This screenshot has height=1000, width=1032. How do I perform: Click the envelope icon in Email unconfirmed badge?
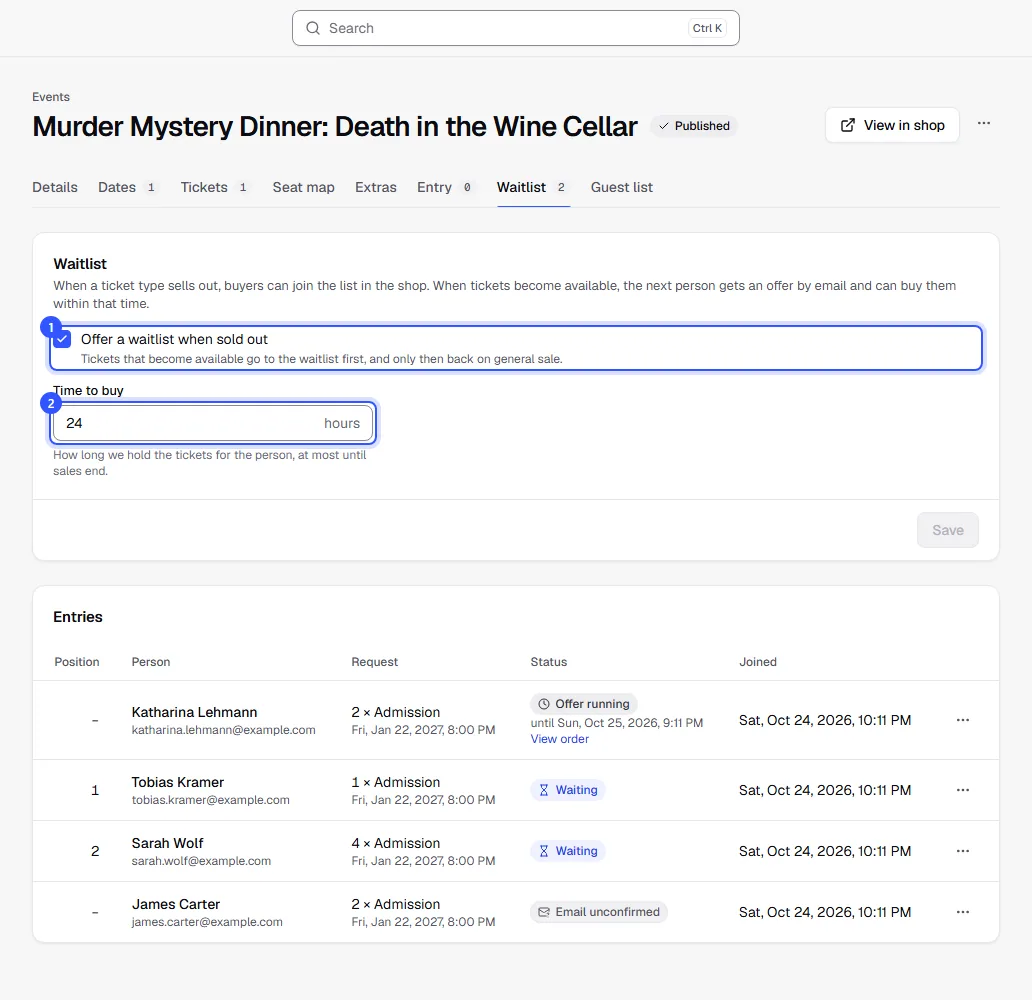click(544, 912)
